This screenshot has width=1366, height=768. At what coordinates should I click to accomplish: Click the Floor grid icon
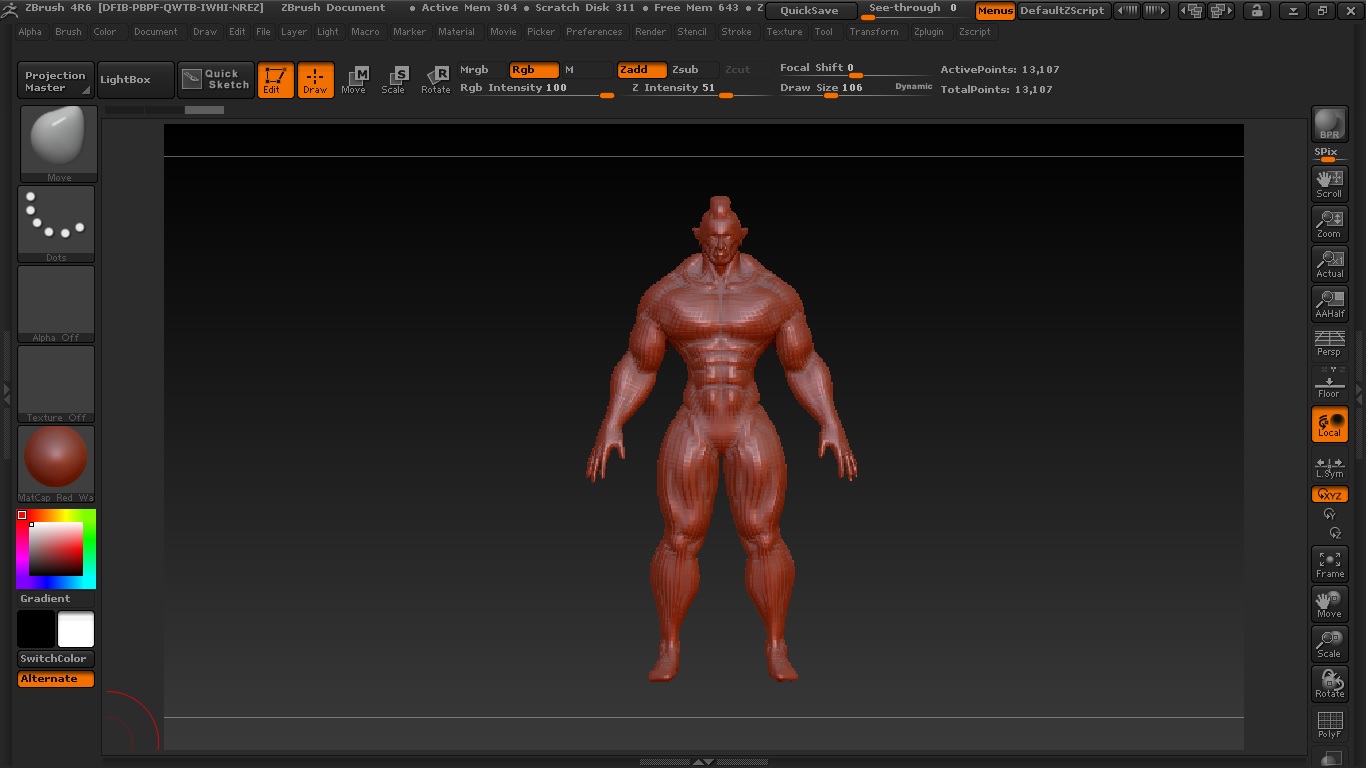point(1329,384)
